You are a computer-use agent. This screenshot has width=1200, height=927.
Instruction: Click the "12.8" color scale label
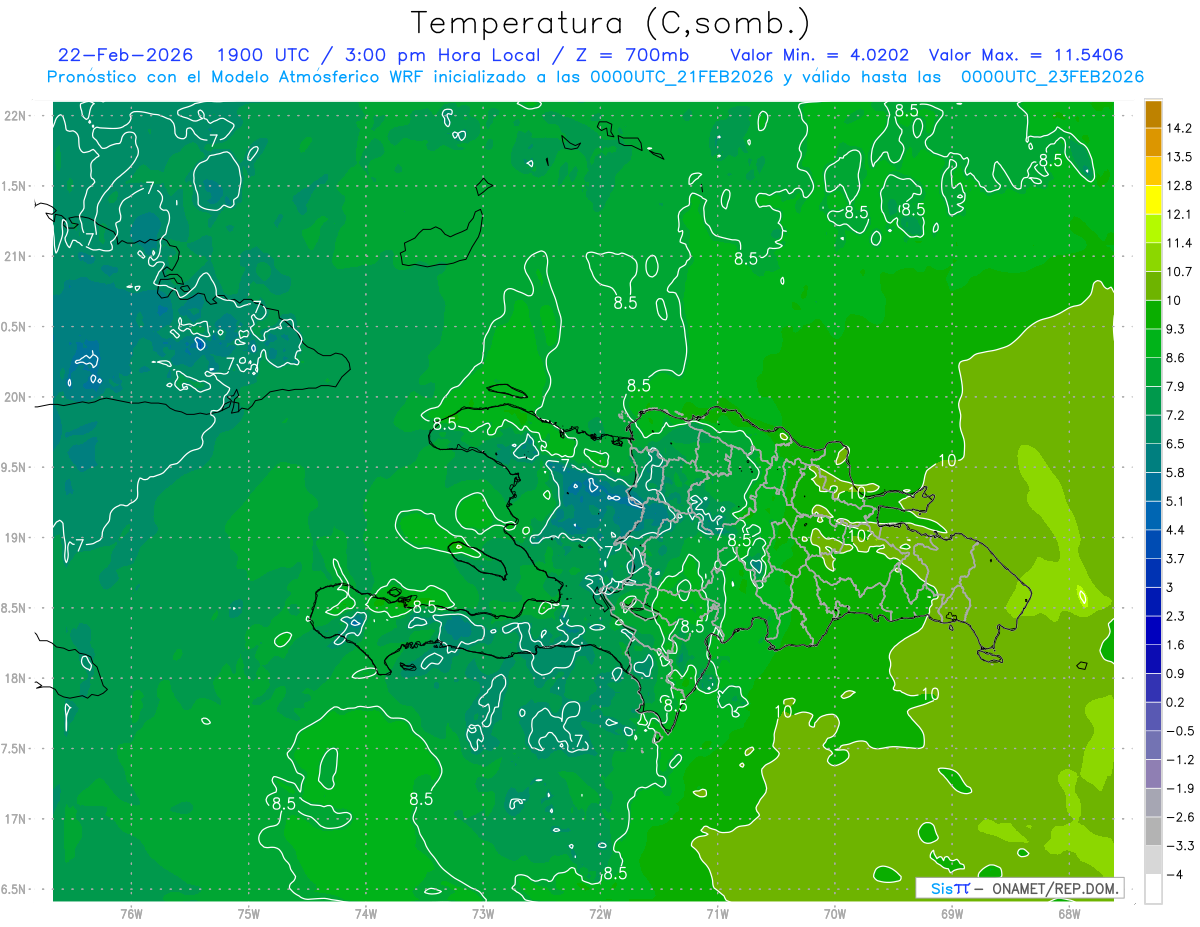click(1179, 186)
